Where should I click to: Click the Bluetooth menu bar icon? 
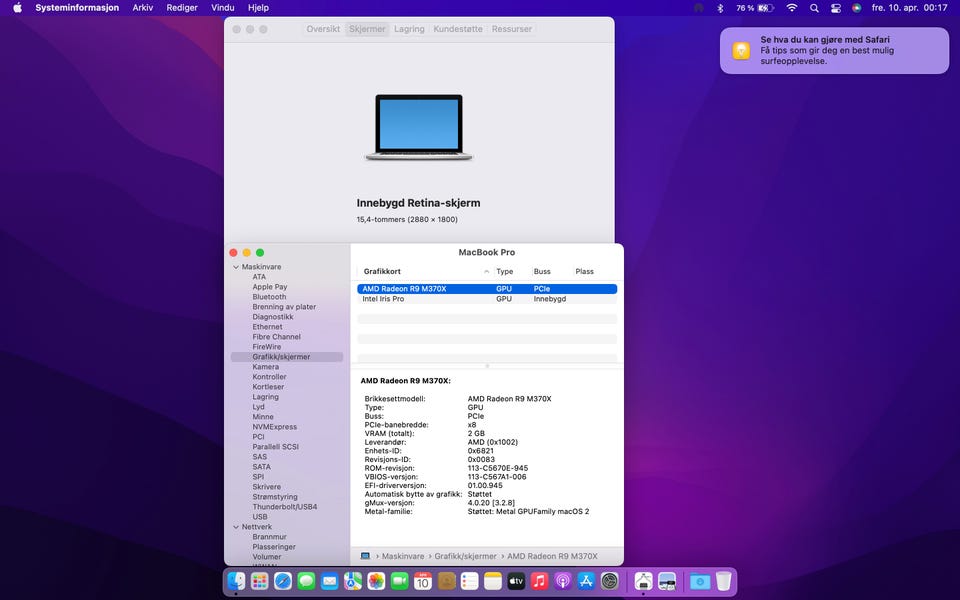coord(721,8)
